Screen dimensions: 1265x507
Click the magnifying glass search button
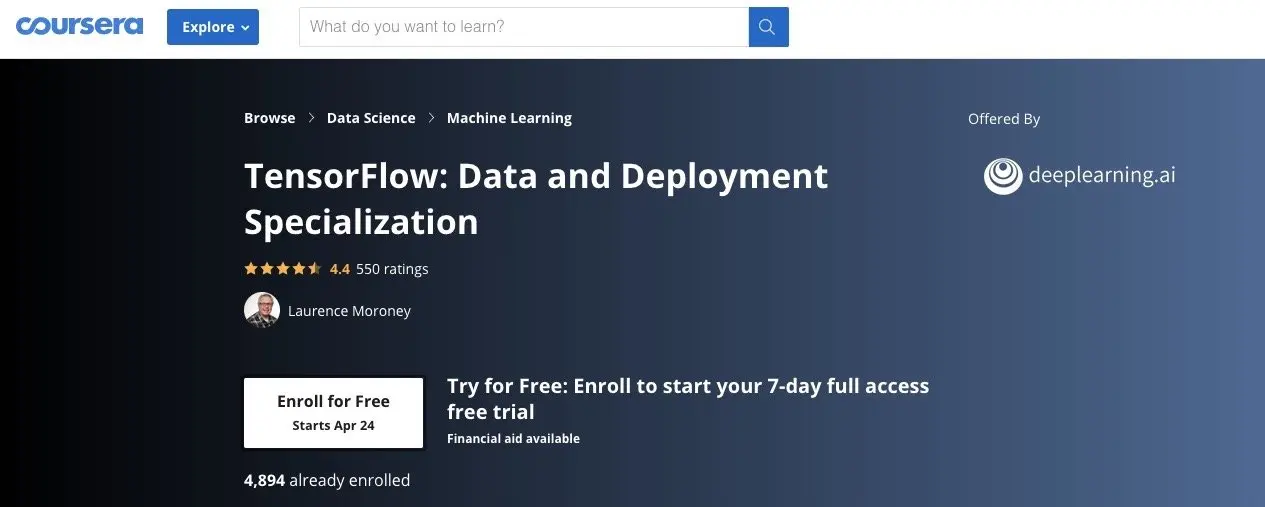pos(768,27)
